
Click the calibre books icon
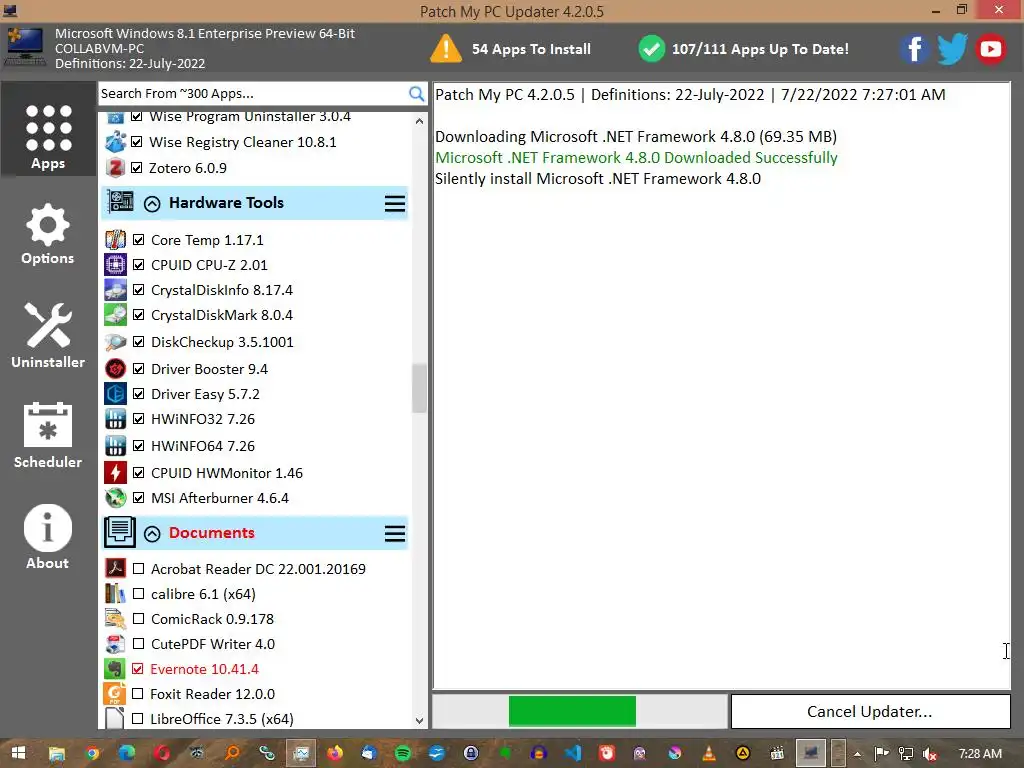pos(116,594)
